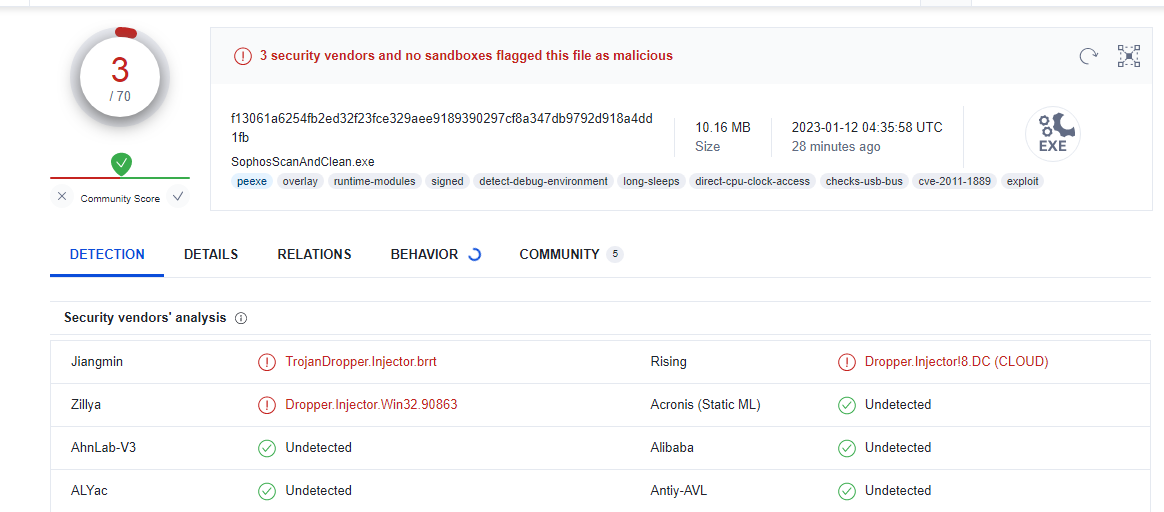This screenshot has width=1164, height=512.
Task: Click the EXE file type icon
Action: [x=1052, y=134]
